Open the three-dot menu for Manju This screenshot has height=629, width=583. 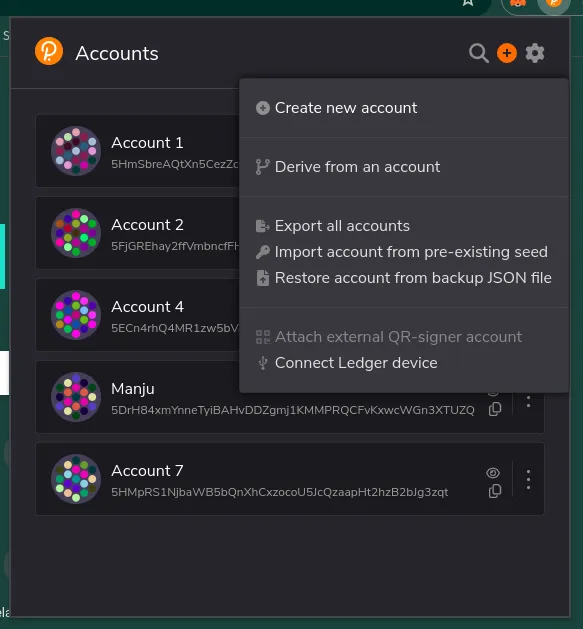(528, 401)
